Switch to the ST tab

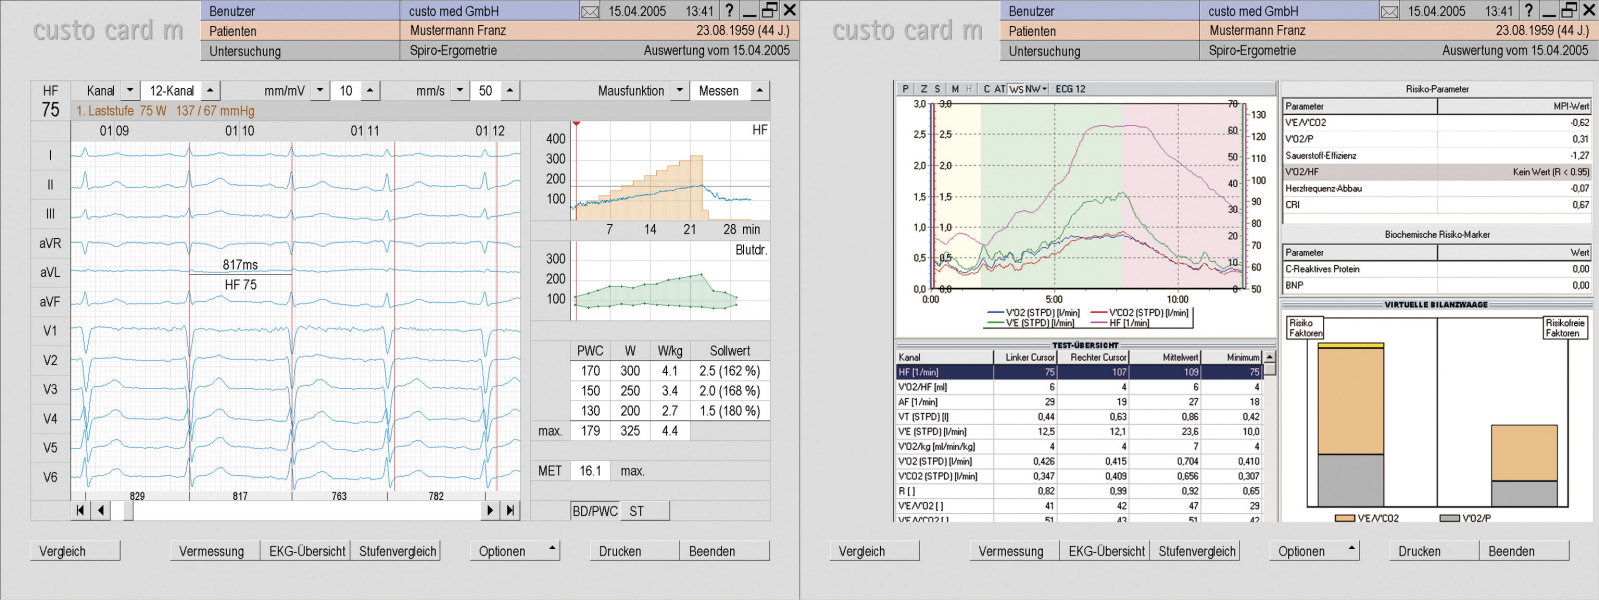(637, 511)
